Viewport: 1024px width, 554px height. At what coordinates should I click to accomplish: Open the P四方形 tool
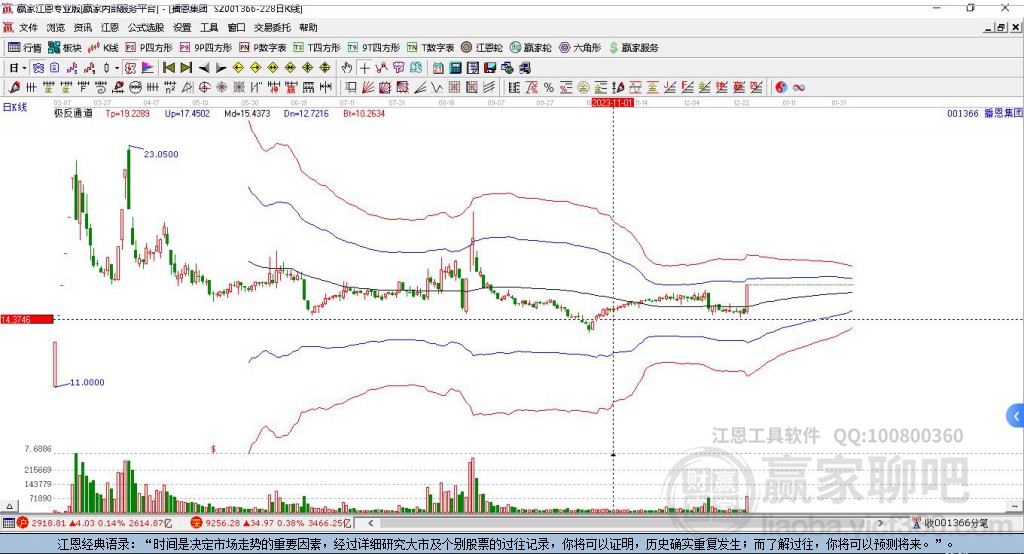pos(149,48)
